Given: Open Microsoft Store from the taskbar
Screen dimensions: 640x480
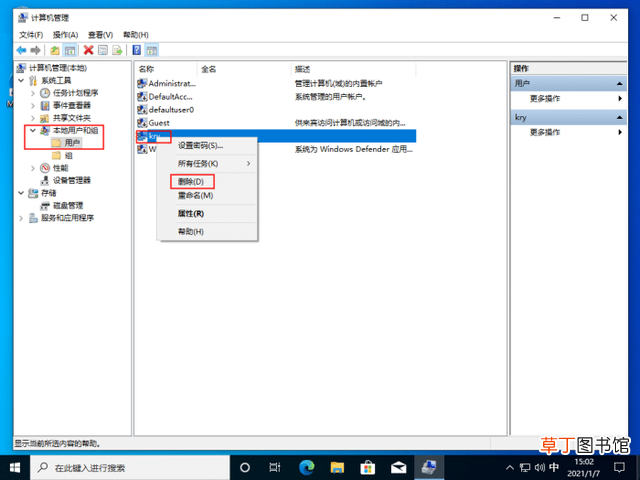Looking at the screenshot, I should [x=368, y=467].
